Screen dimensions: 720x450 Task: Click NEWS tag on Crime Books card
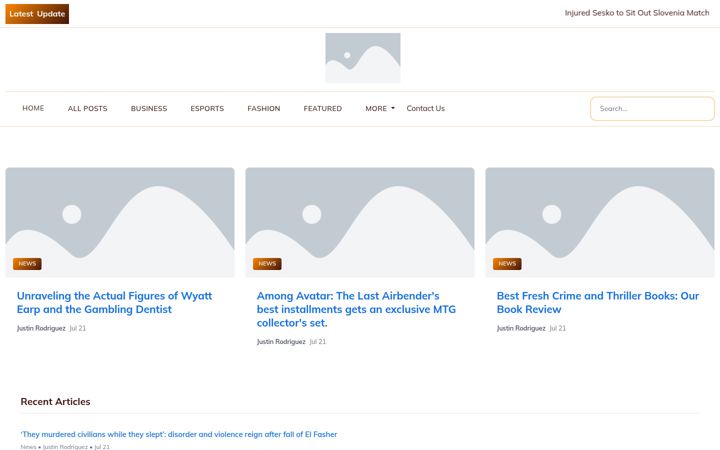pyautogui.click(x=507, y=264)
